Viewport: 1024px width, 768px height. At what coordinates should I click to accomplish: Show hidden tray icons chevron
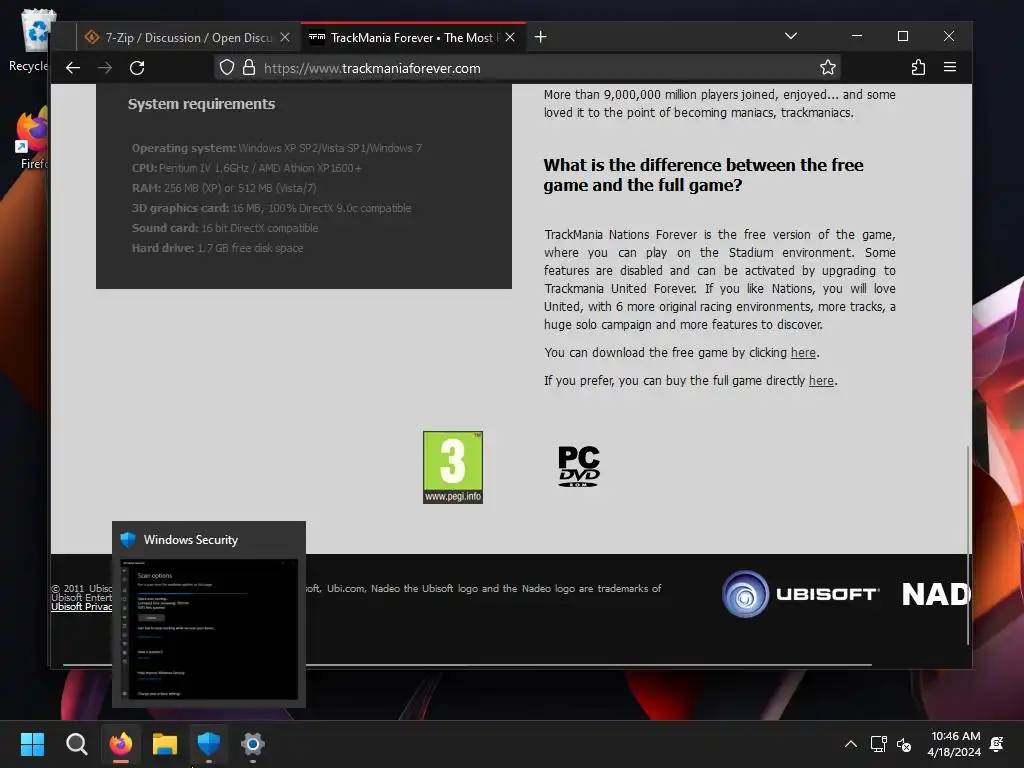coord(851,744)
